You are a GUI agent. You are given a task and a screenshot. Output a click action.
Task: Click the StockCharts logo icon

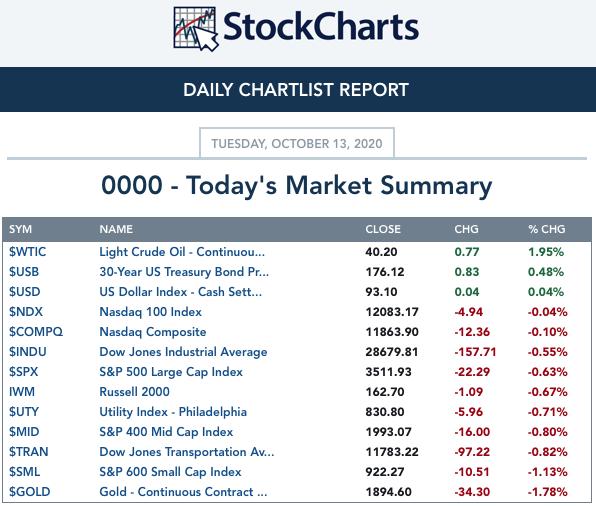(x=196, y=29)
